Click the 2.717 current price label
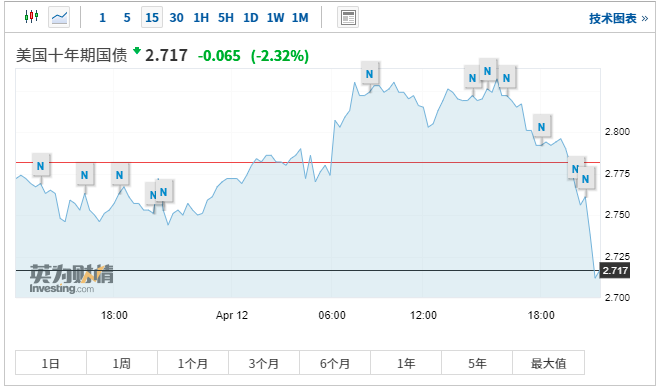This screenshot has height=389, width=662. click(x=615, y=270)
